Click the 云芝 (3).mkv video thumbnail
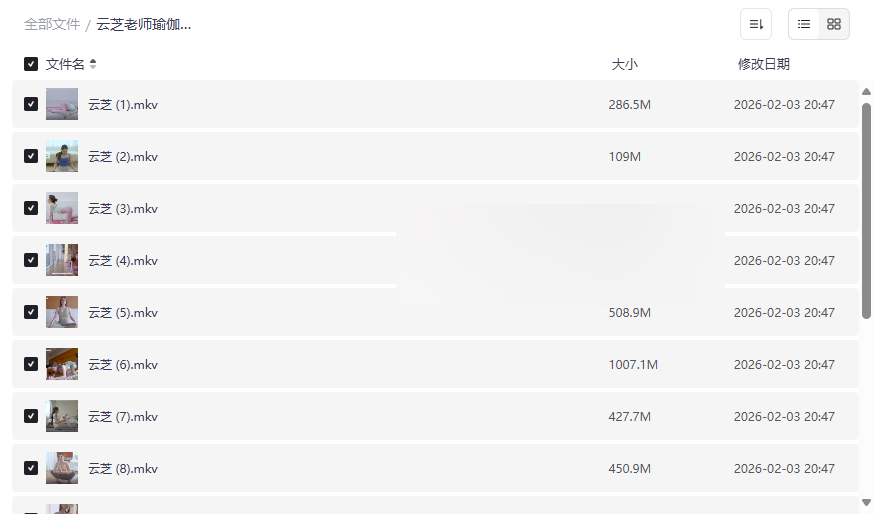Viewport: 874px width, 514px height. point(62,208)
